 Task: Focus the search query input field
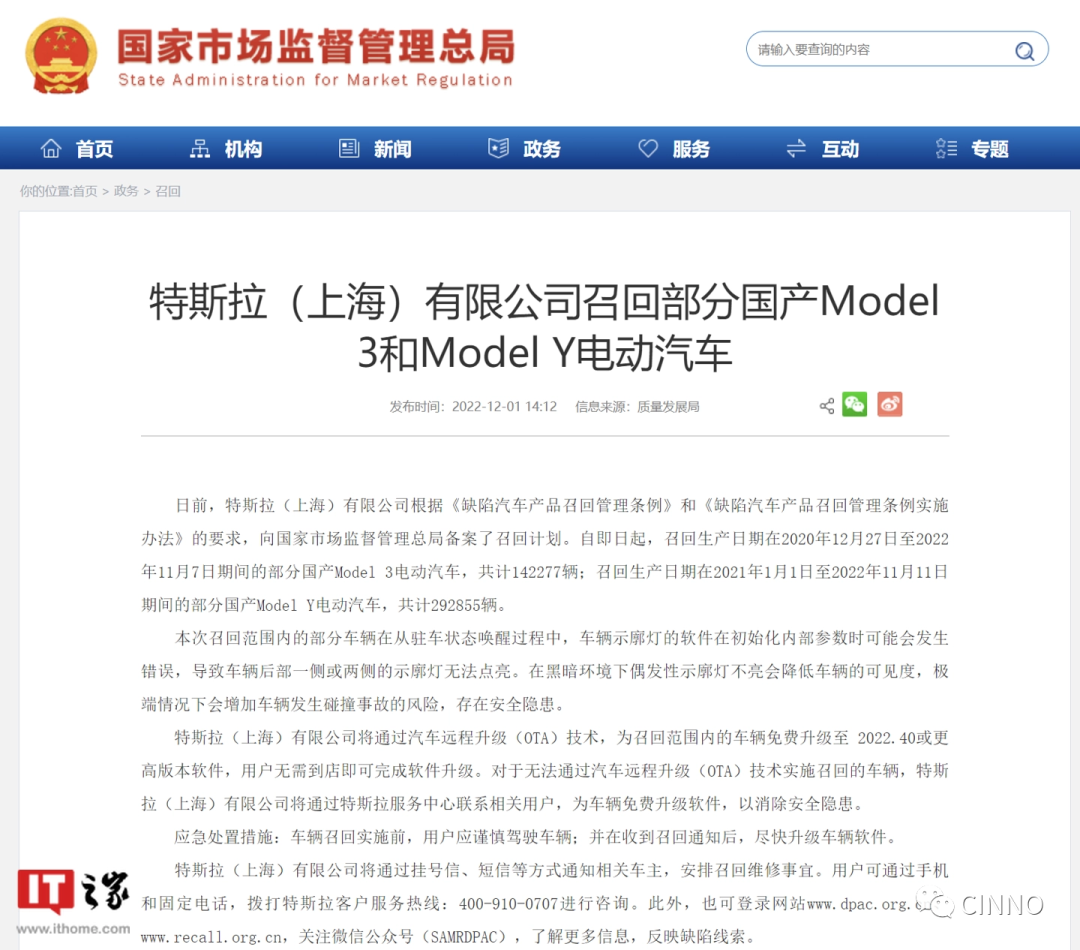coord(897,49)
